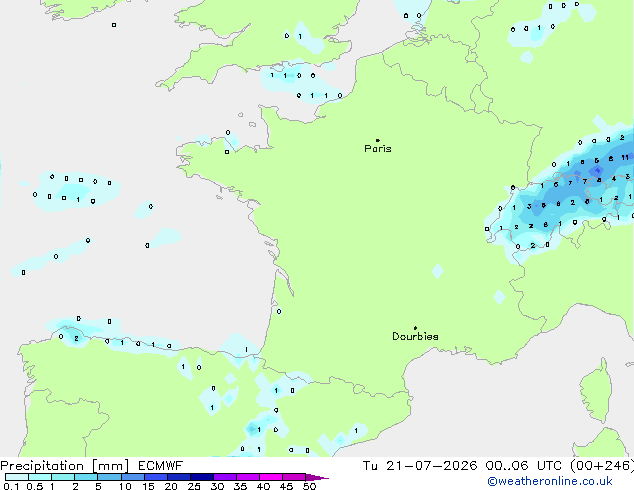Click the legend scale label 25
The width and height of the screenshot is (634, 490).
pos(194,486)
